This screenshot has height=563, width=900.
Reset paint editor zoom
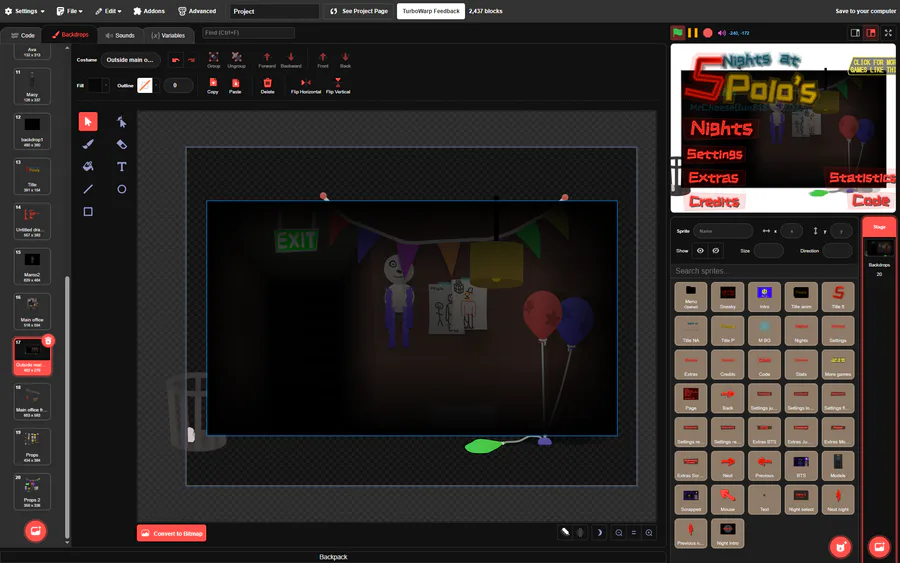click(634, 533)
